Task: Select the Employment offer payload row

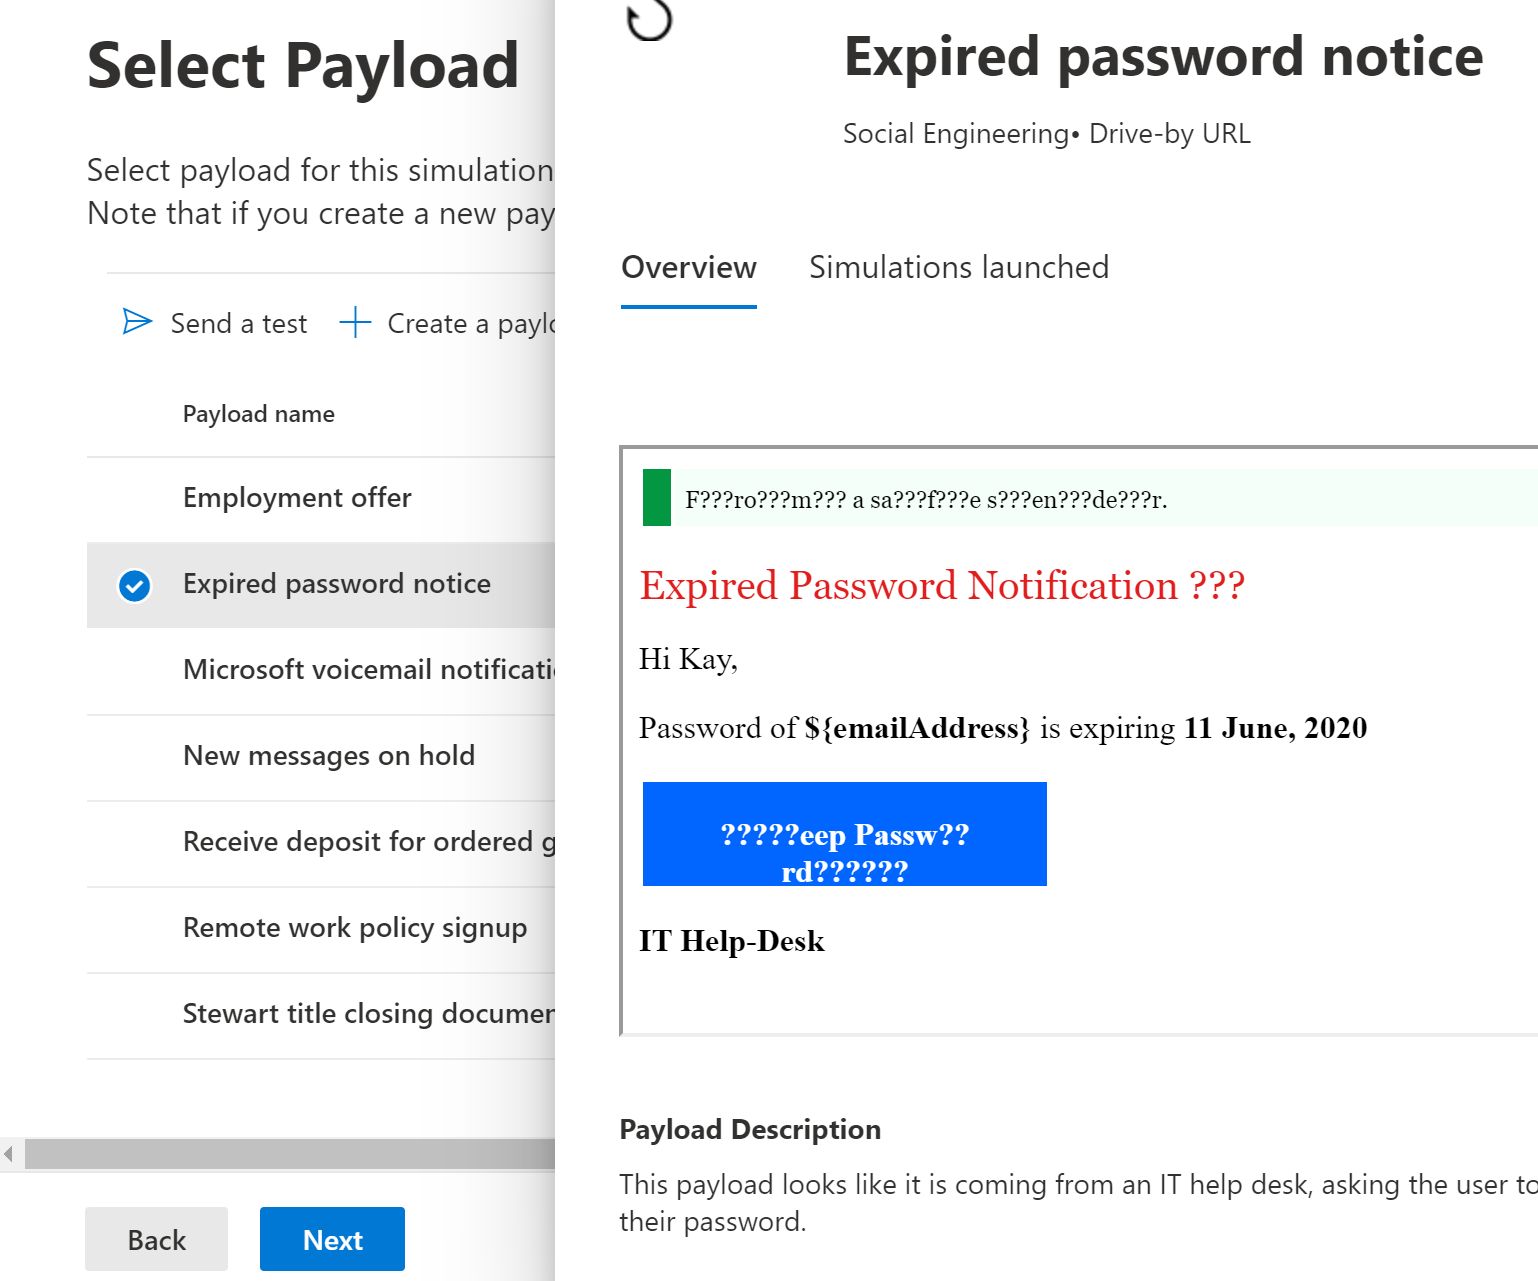Action: click(x=297, y=498)
